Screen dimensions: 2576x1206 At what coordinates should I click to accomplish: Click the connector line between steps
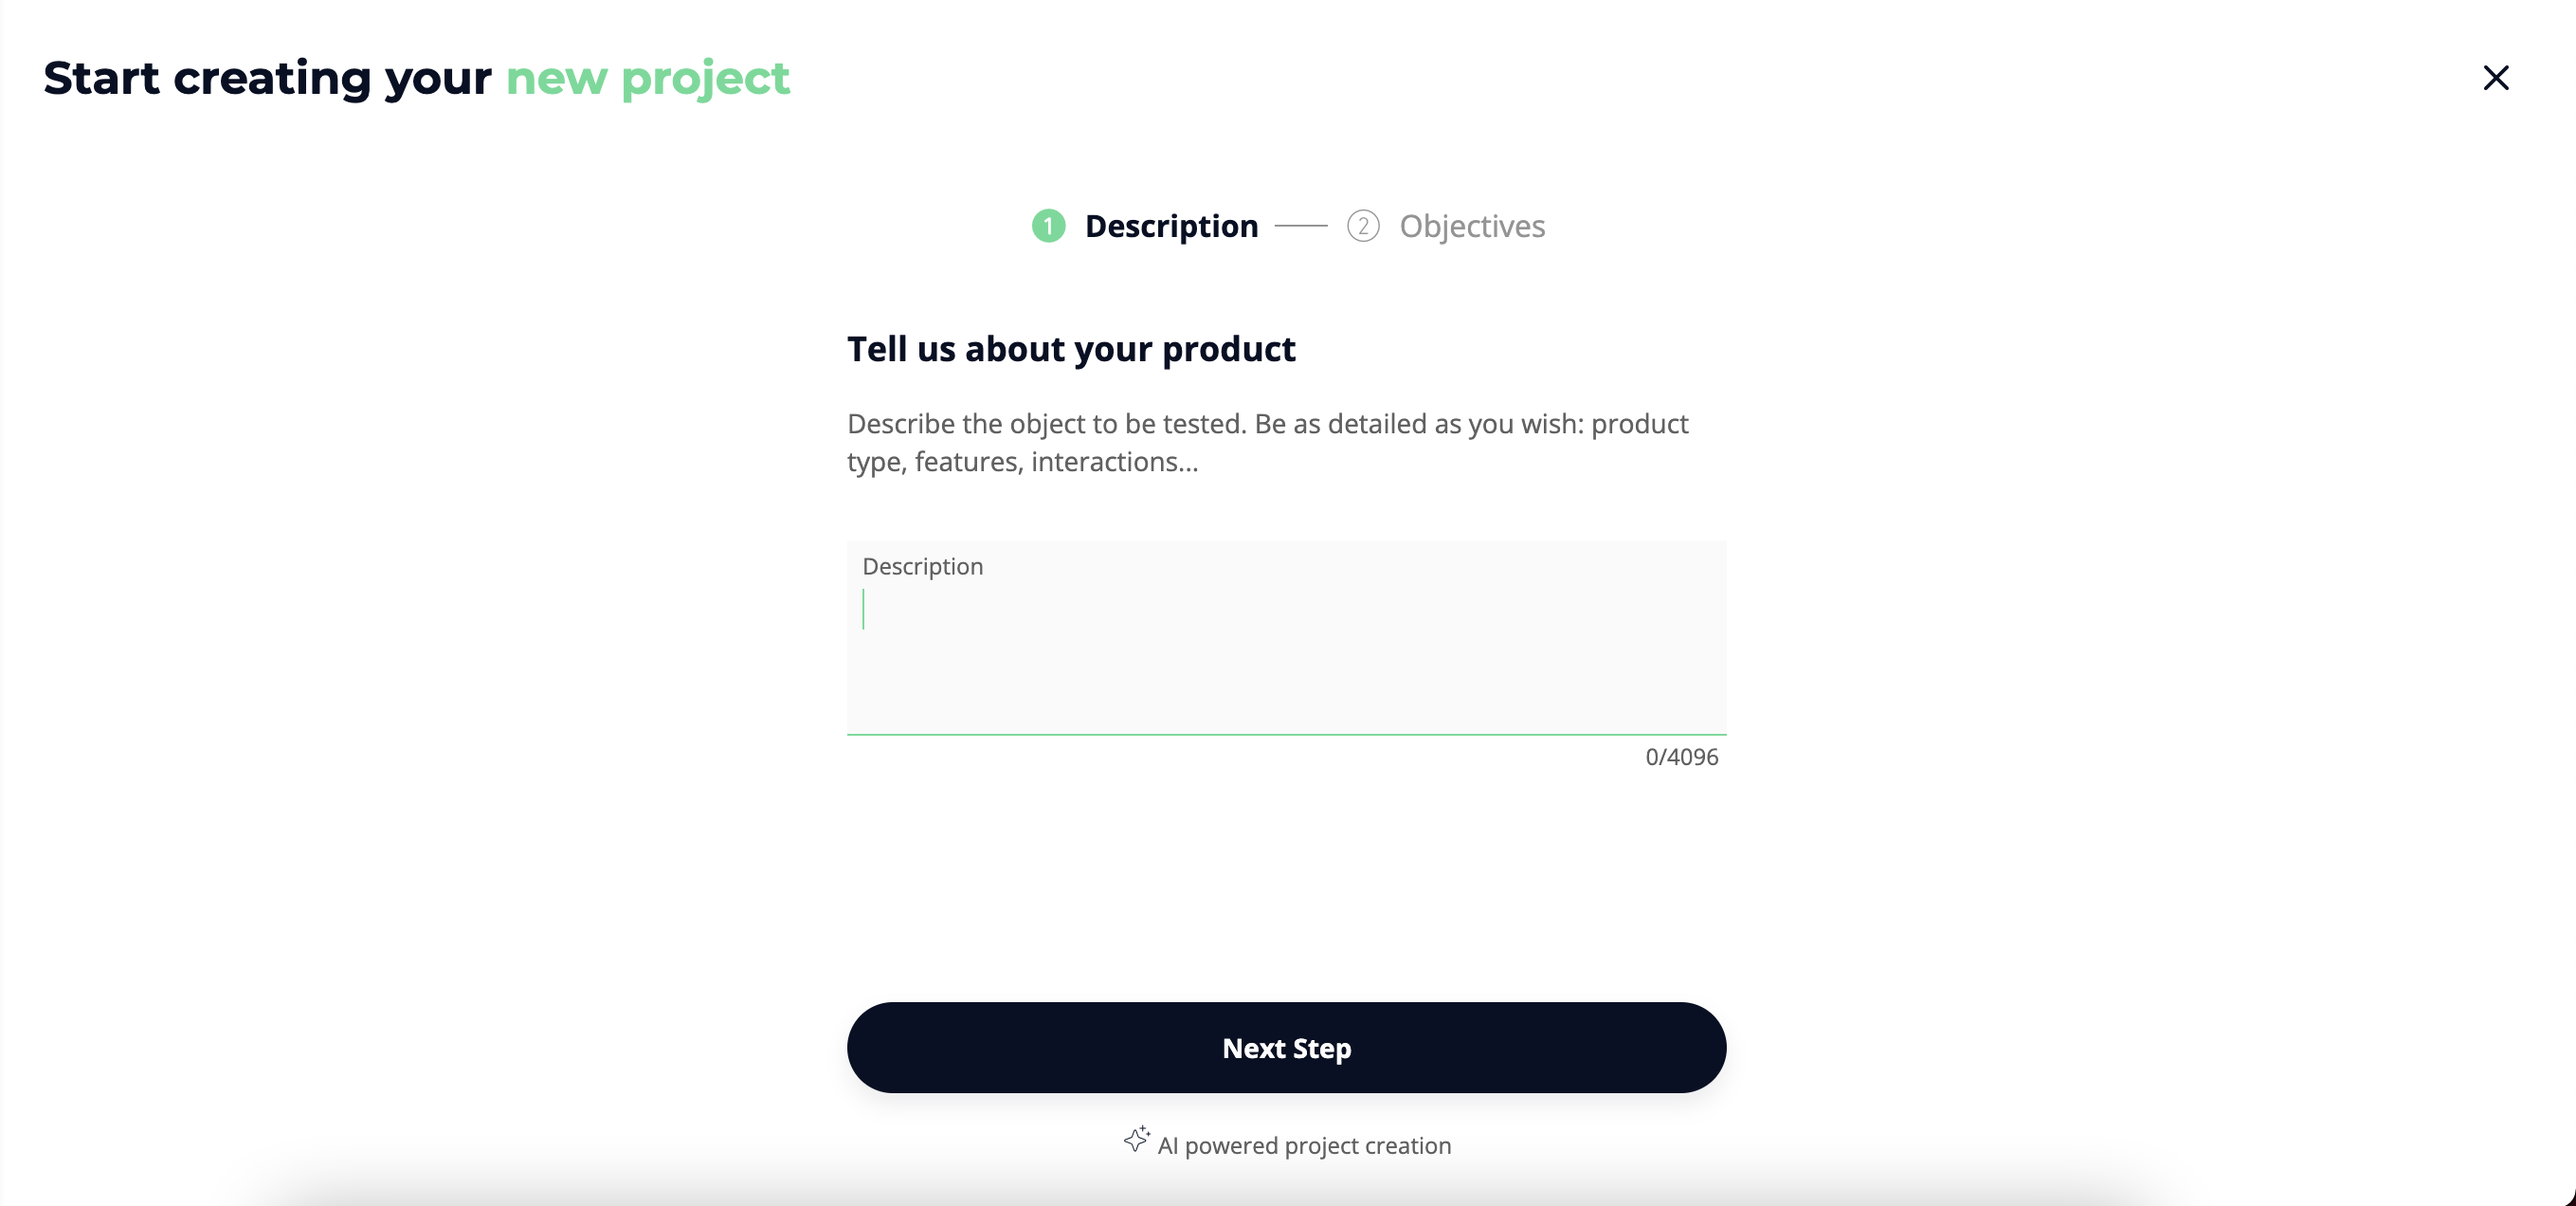coord(1301,226)
